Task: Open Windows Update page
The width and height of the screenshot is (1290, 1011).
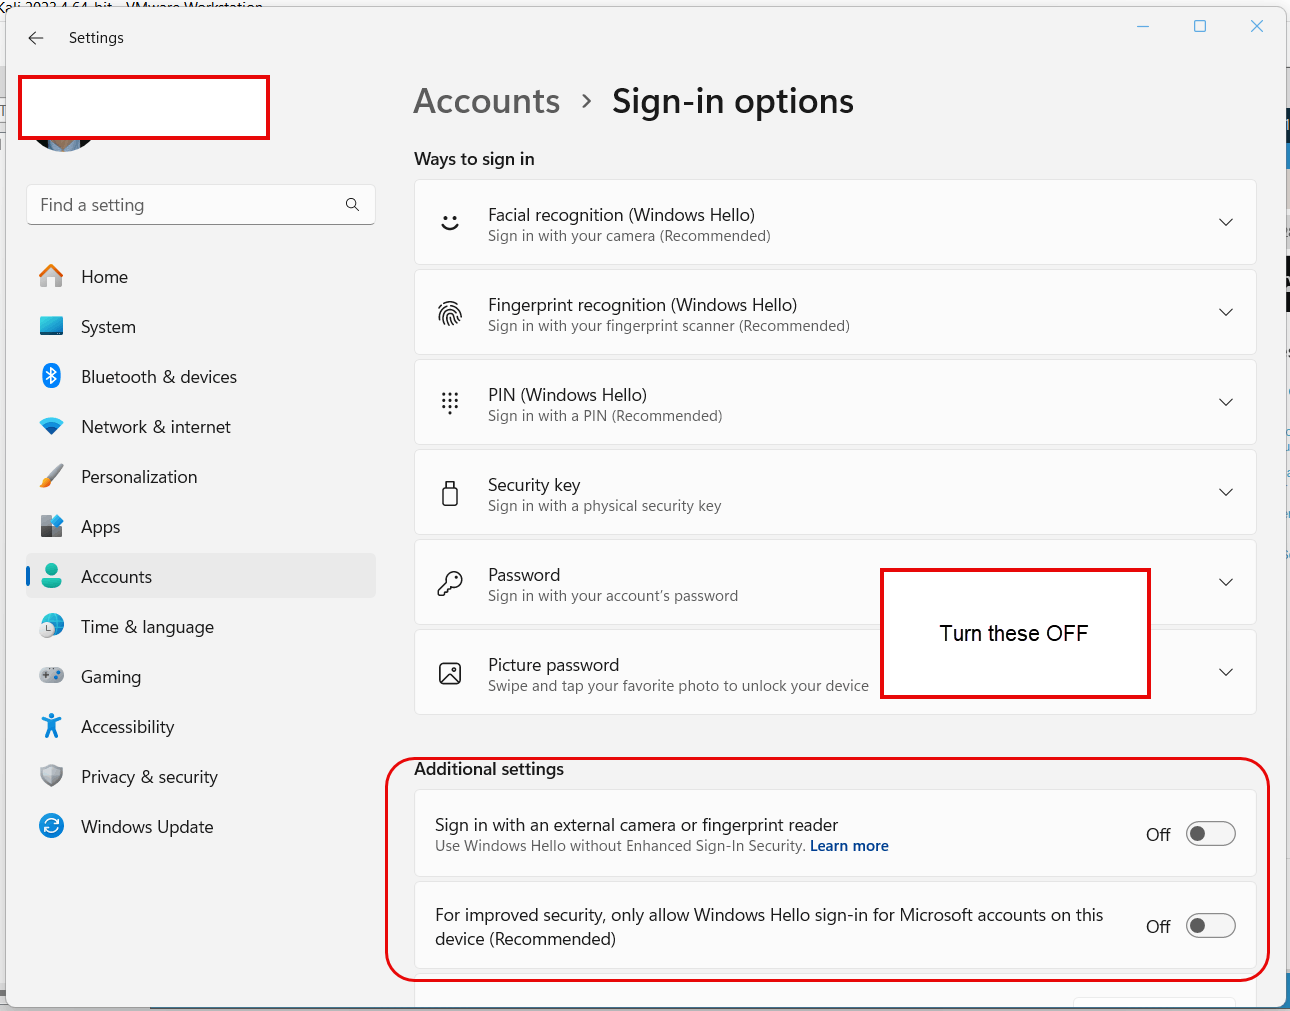Action: 201,826
